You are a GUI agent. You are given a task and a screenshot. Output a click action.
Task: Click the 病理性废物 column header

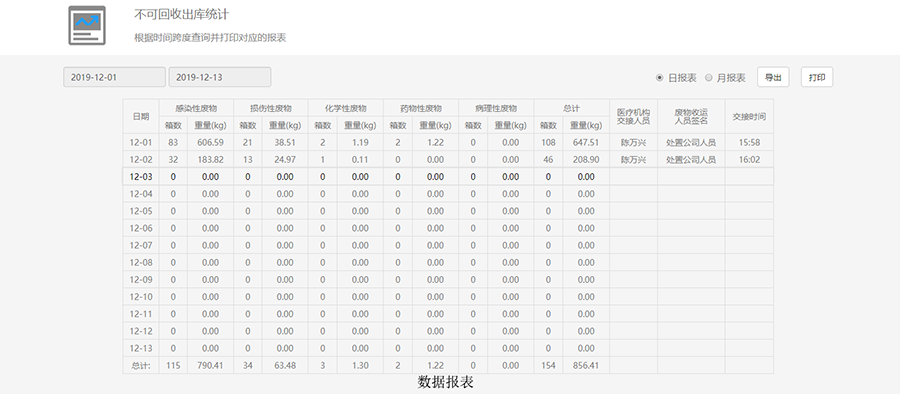(x=496, y=108)
